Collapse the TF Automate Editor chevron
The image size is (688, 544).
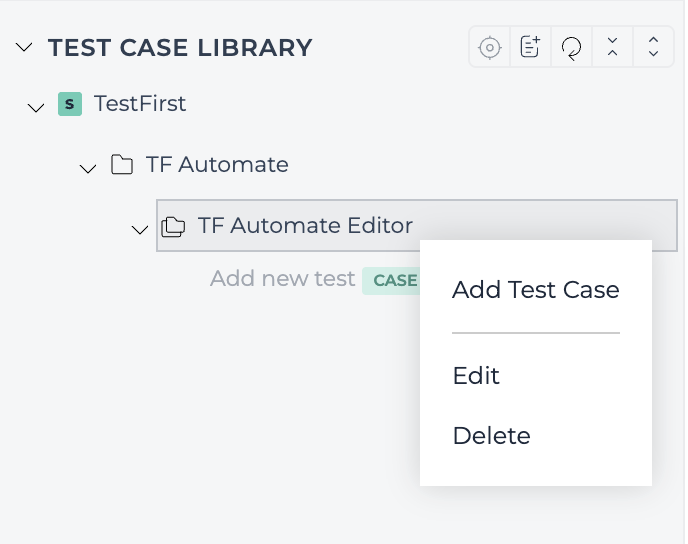140,229
